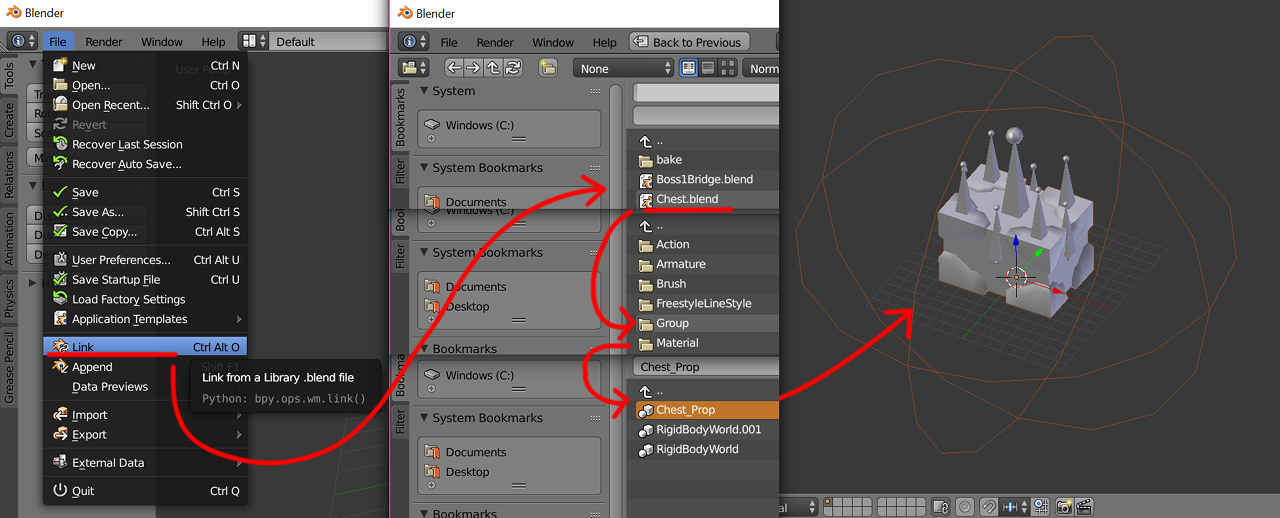The image size is (1280, 518).
Task: Click Load Factory Settings
Action: click(146, 299)
